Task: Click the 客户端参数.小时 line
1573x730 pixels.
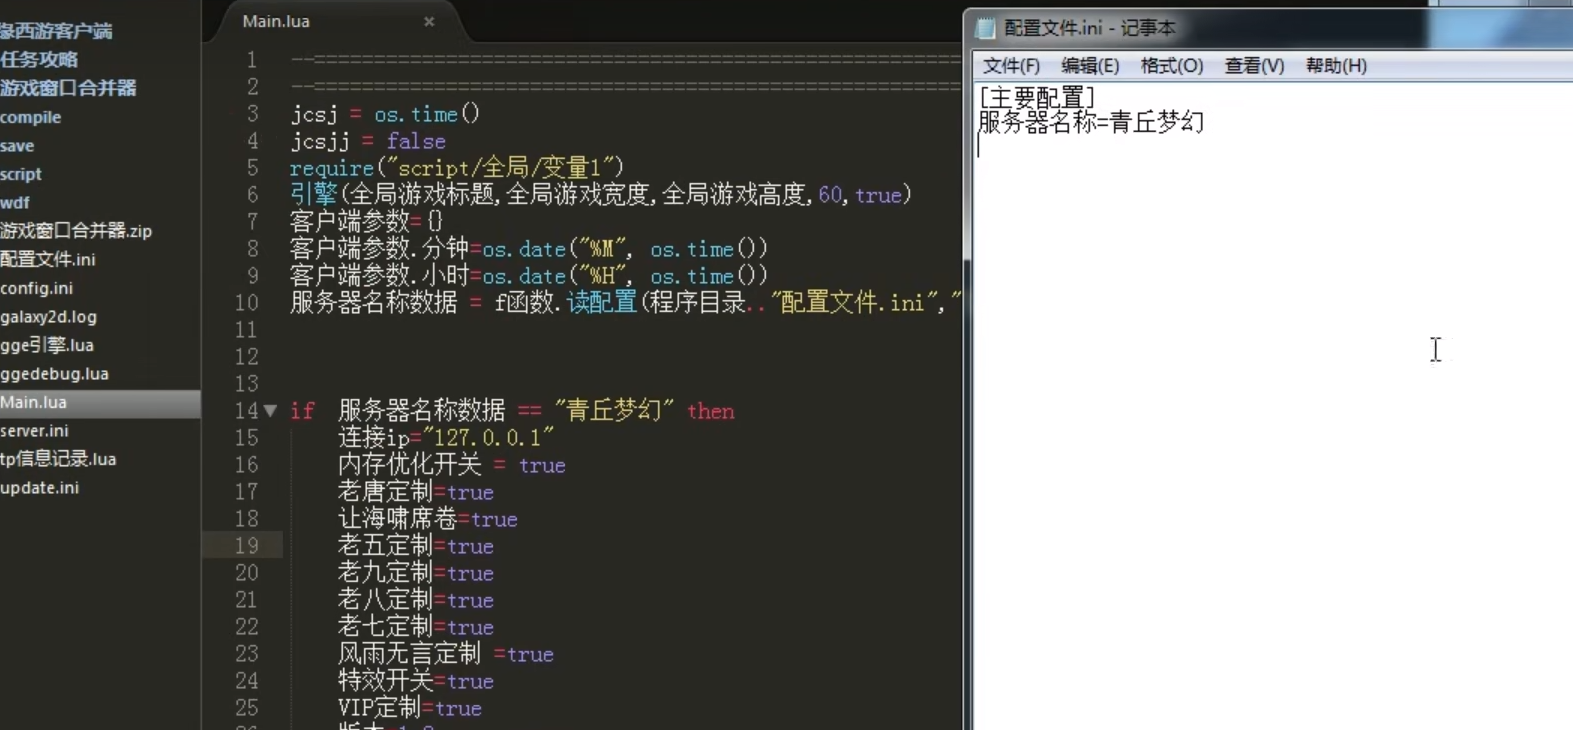Action: (529, 276)
